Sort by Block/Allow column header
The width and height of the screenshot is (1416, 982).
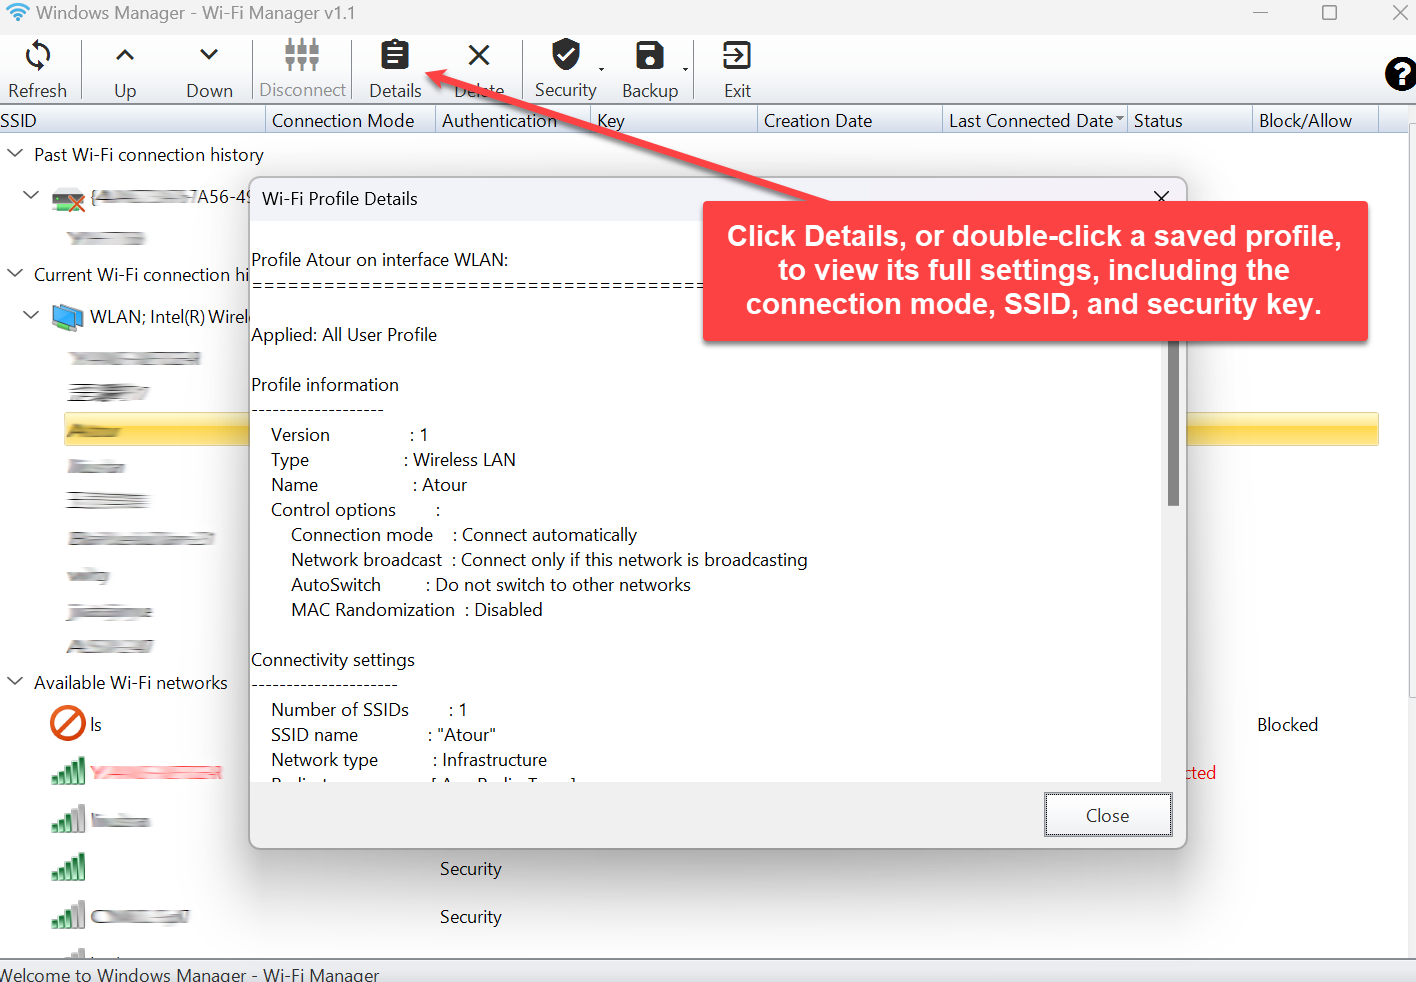[x=1315, y=120]
